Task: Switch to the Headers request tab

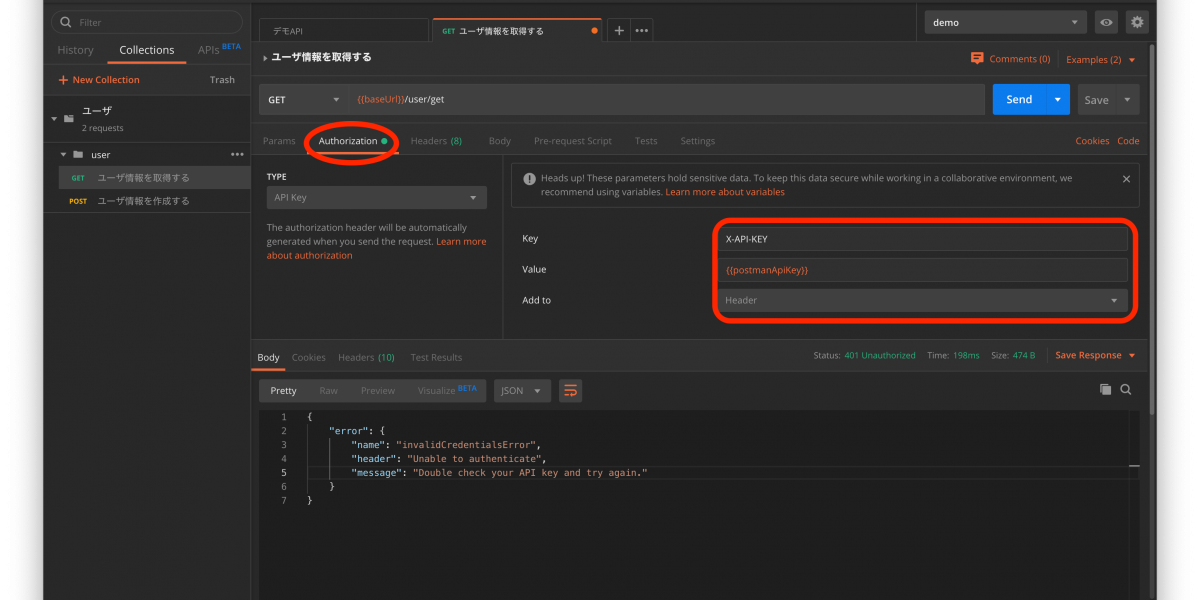Action: tap(435, 141)
